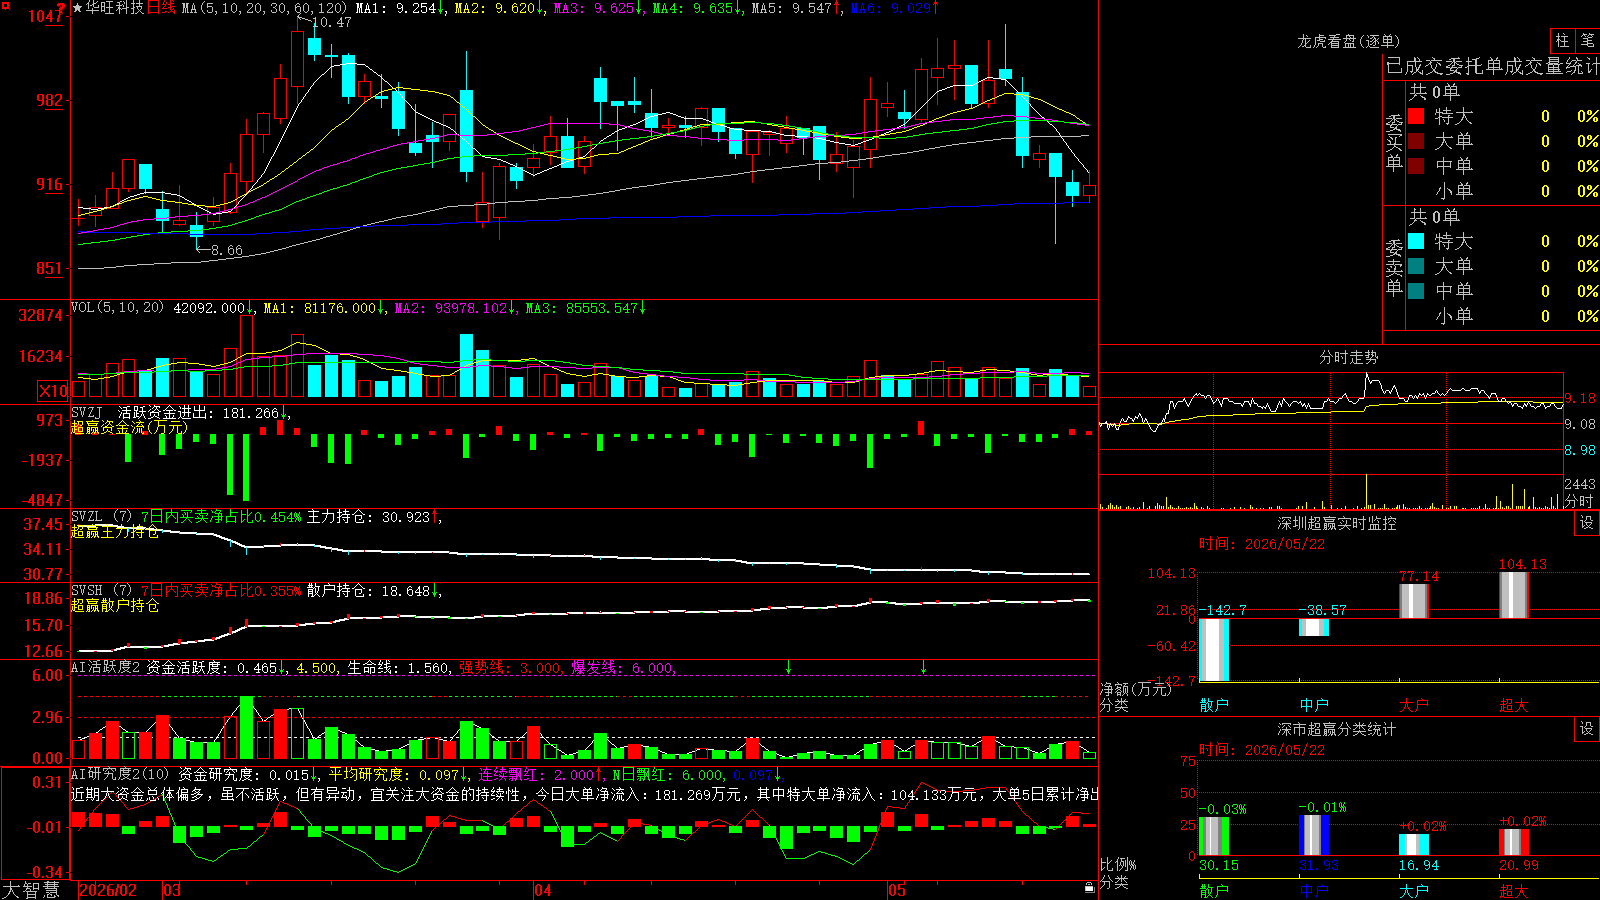Click the SVSH (7) indicator title
Screen dimensions: 1600x900
click(101, 591)
